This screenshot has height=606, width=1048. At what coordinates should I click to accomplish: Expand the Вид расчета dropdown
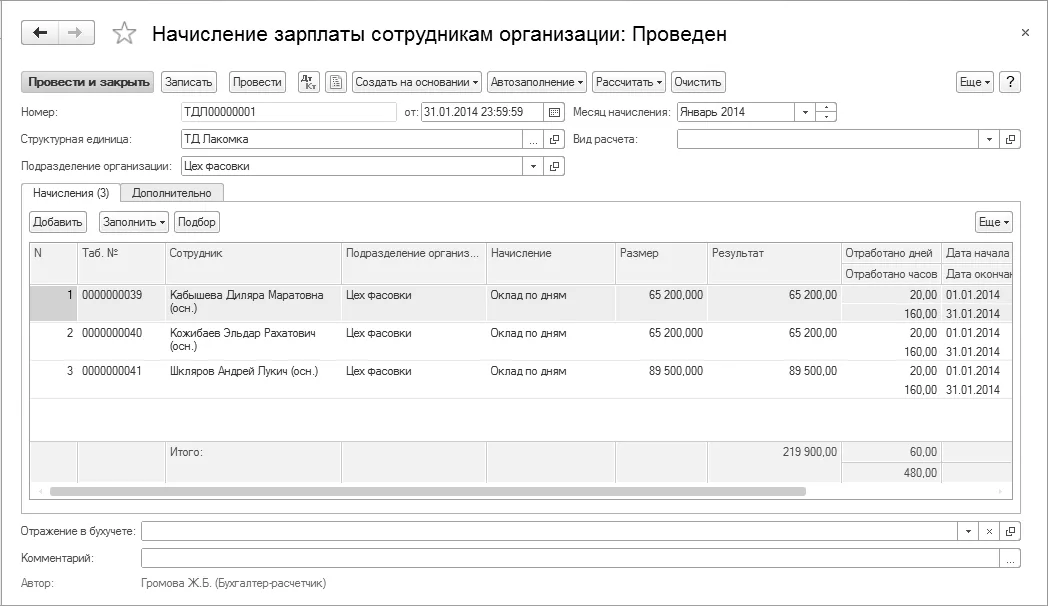coord(989,140)
